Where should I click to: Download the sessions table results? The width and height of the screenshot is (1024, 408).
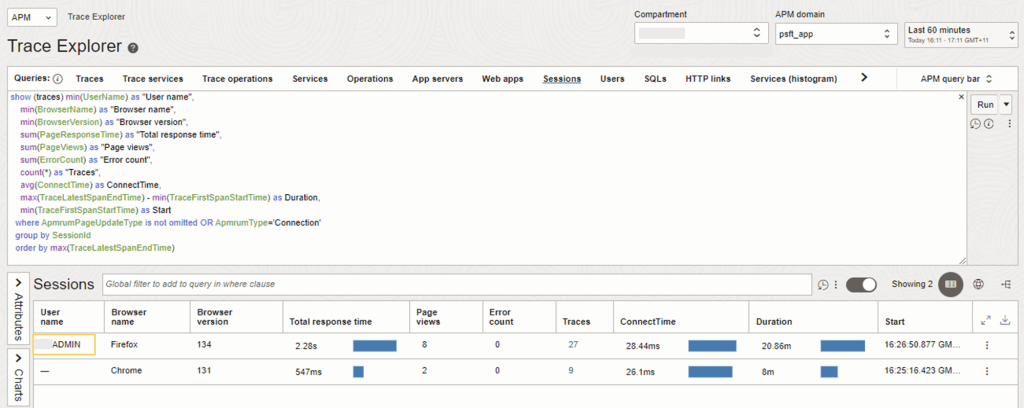pos(1004,320)
